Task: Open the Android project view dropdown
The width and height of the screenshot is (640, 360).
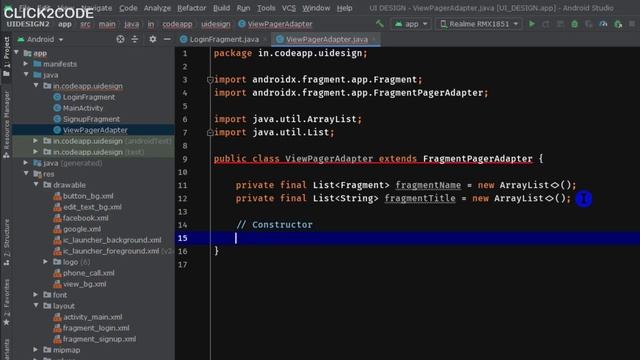Action: (40, 39)
